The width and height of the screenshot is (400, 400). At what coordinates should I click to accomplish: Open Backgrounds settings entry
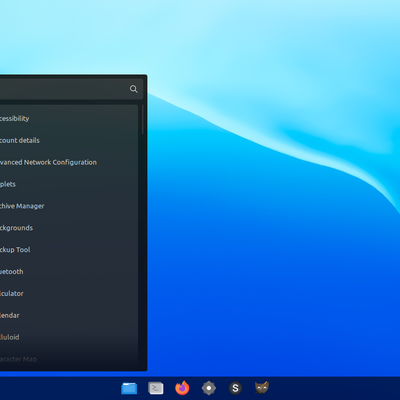[69, 228]
